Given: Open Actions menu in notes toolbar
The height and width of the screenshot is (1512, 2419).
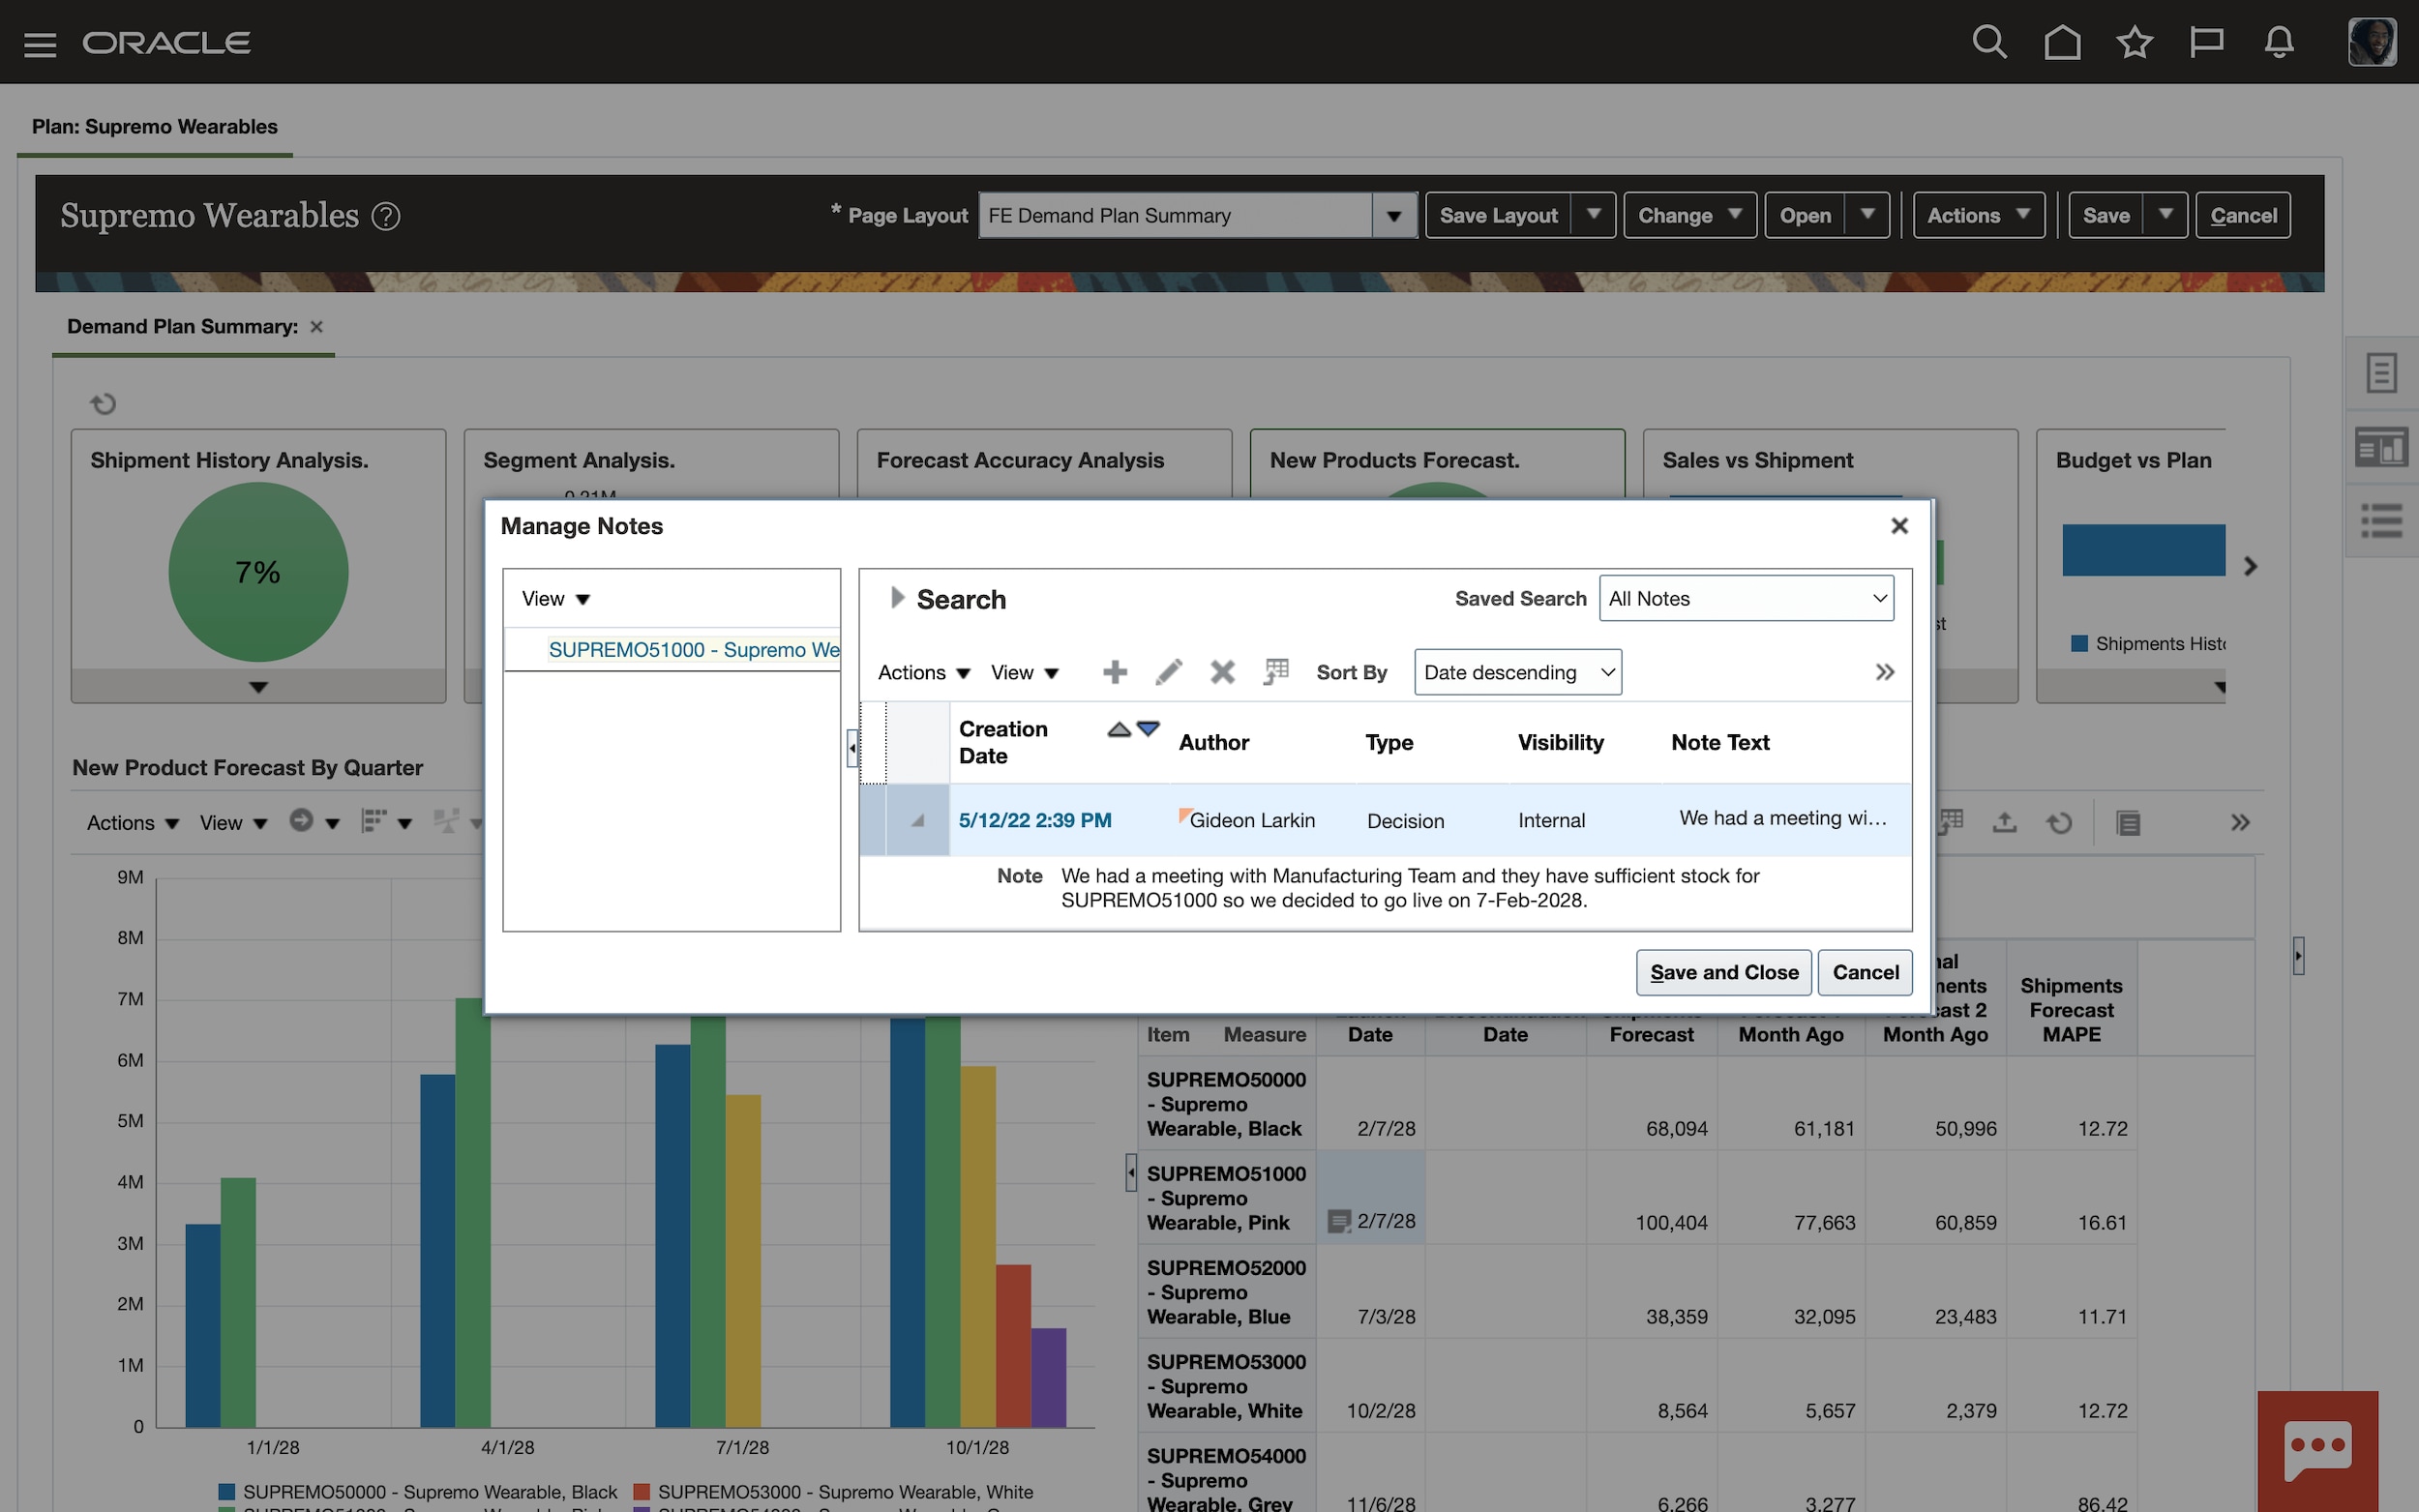Looking at the screenshot, I should (x=923, y=673).
